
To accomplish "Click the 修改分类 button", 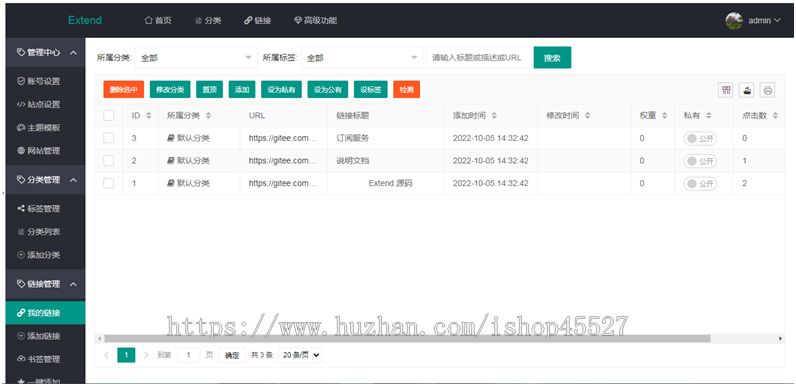I will tap(170, 89).
